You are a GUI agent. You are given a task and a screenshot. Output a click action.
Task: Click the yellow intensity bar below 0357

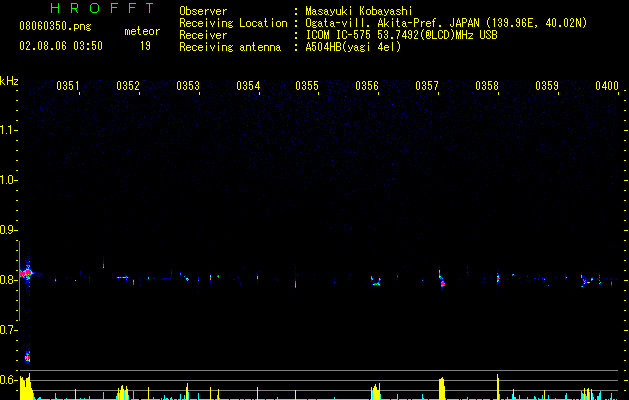tap(442, 388)
